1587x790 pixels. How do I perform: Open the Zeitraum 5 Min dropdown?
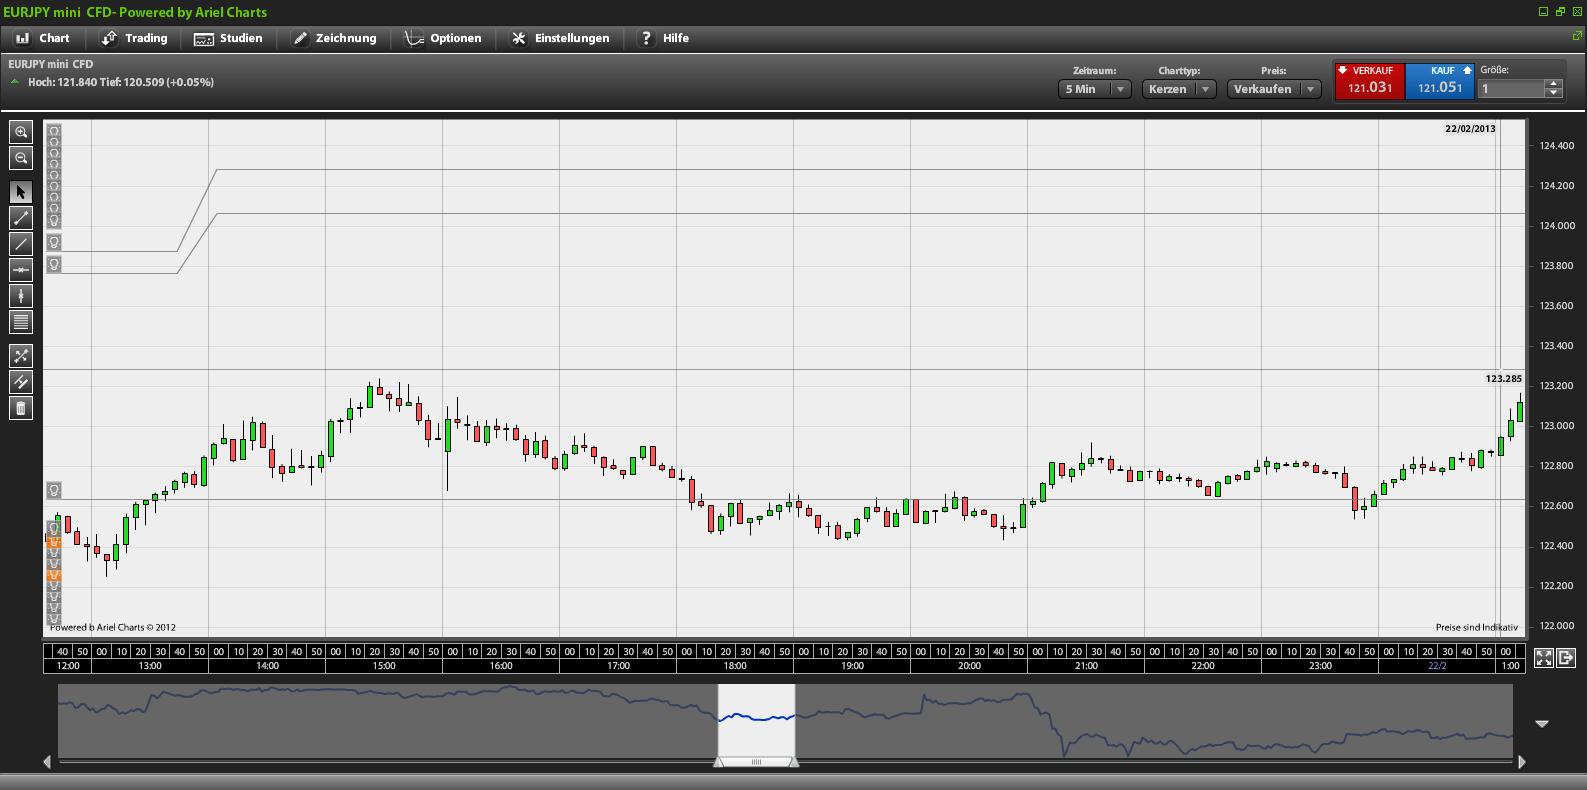pyautogui.click(x=1094, y=89)
